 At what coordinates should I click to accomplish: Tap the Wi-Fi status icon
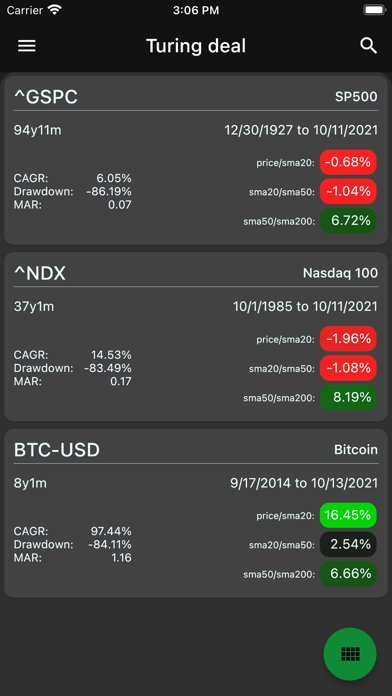54,10
